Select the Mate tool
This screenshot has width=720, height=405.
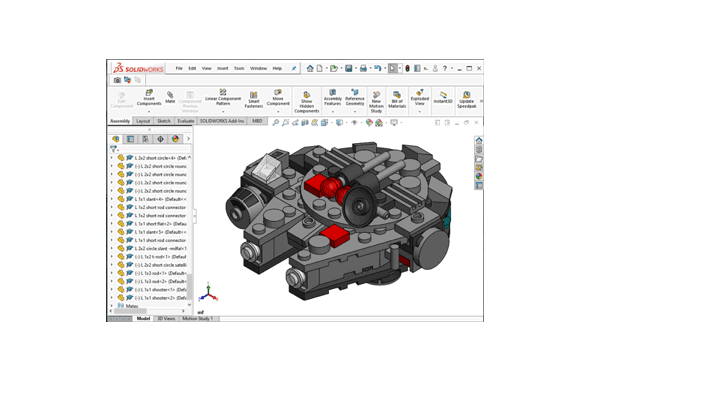pyautogui.click(x=170, y=97)
